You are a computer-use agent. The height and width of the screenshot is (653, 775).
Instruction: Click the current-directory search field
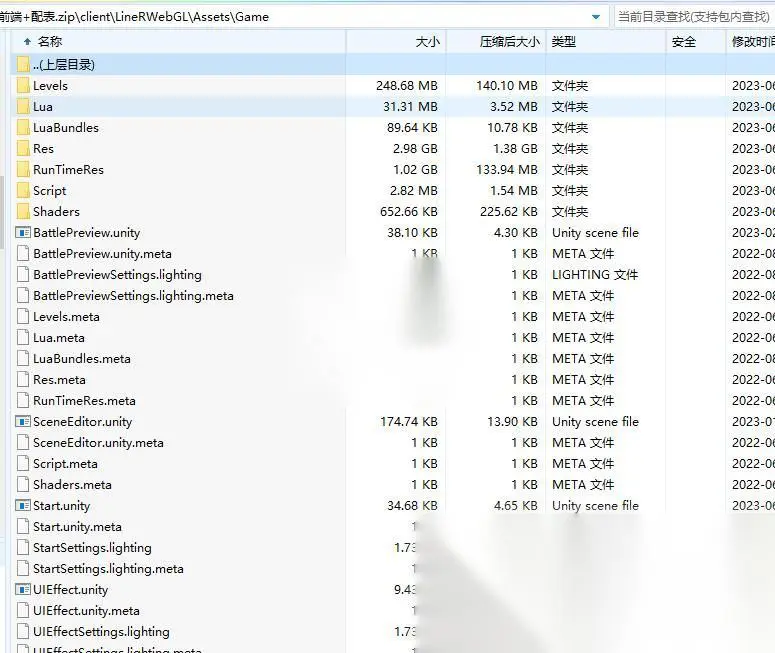click(694, 17)
